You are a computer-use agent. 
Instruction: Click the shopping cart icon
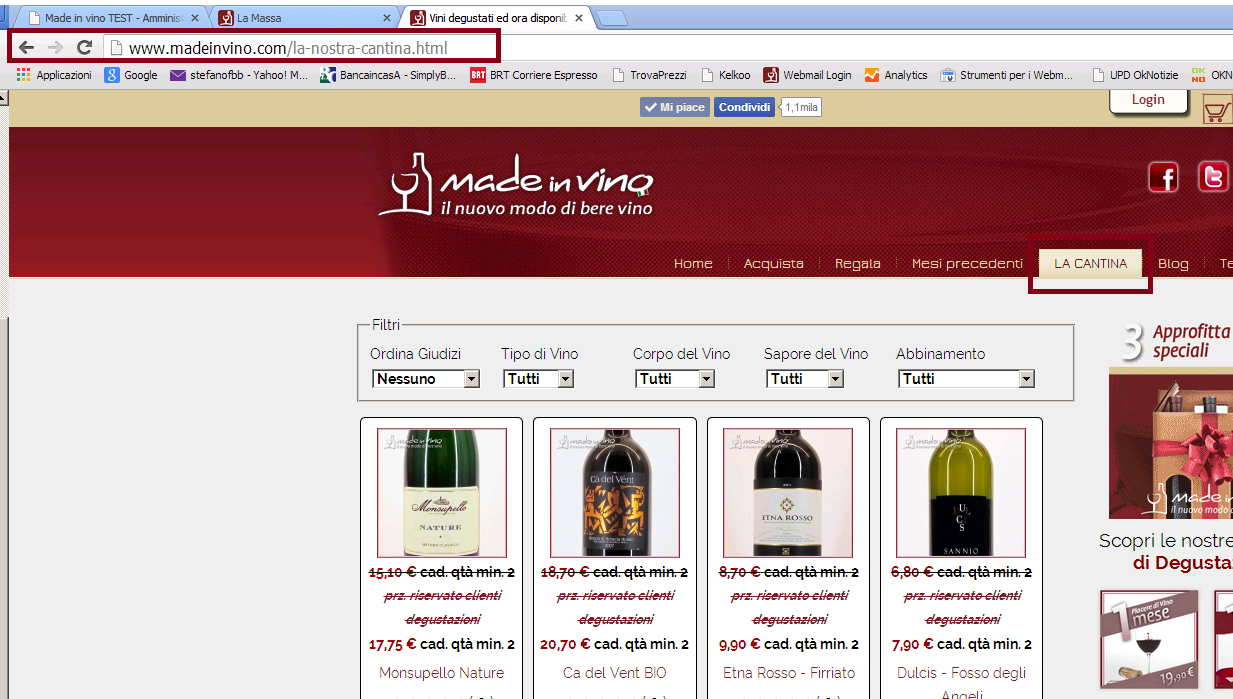pyautogui.click(x=1216, y=110)
